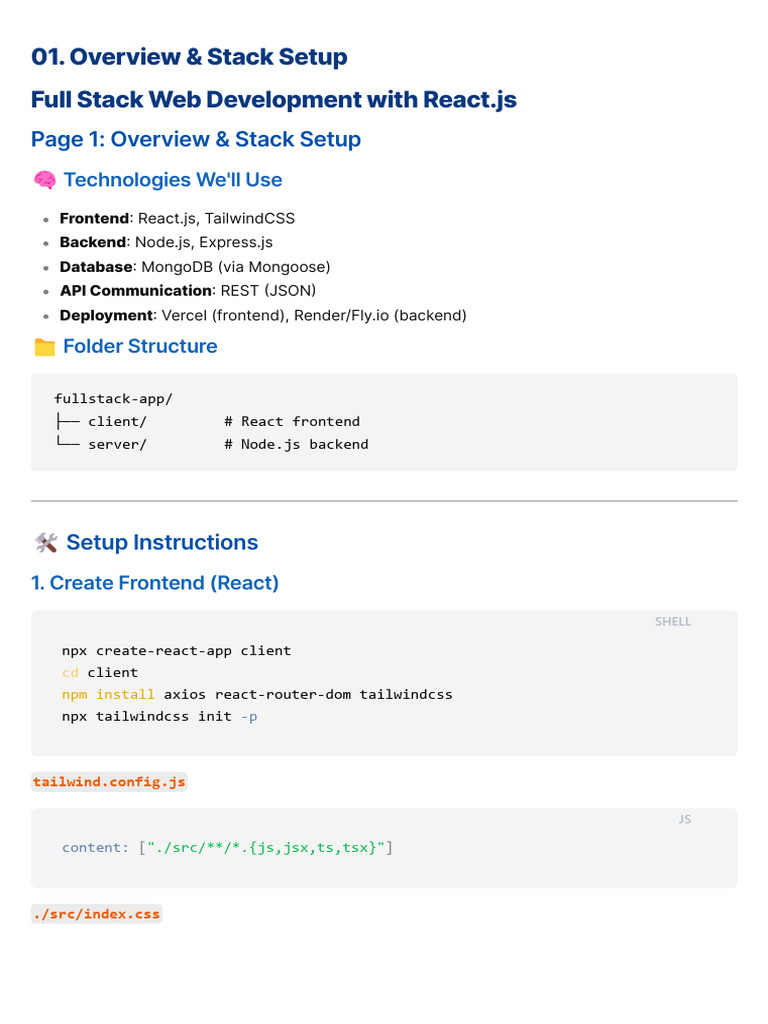
Task: Click the './src/index.css' inline code tag
Action: click(x=96, y=914)
